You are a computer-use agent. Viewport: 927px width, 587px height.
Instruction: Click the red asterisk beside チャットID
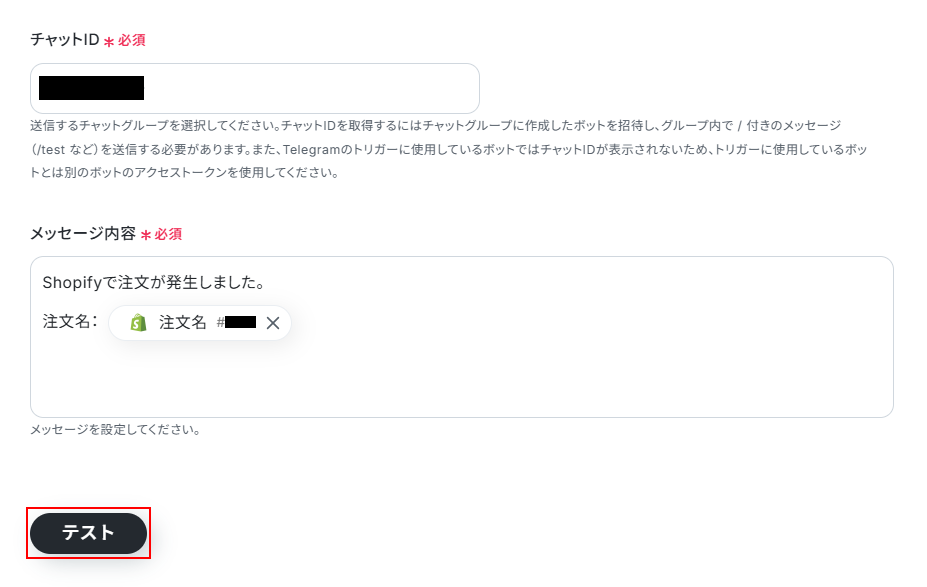pyautogui.click(x=109, y=42)
